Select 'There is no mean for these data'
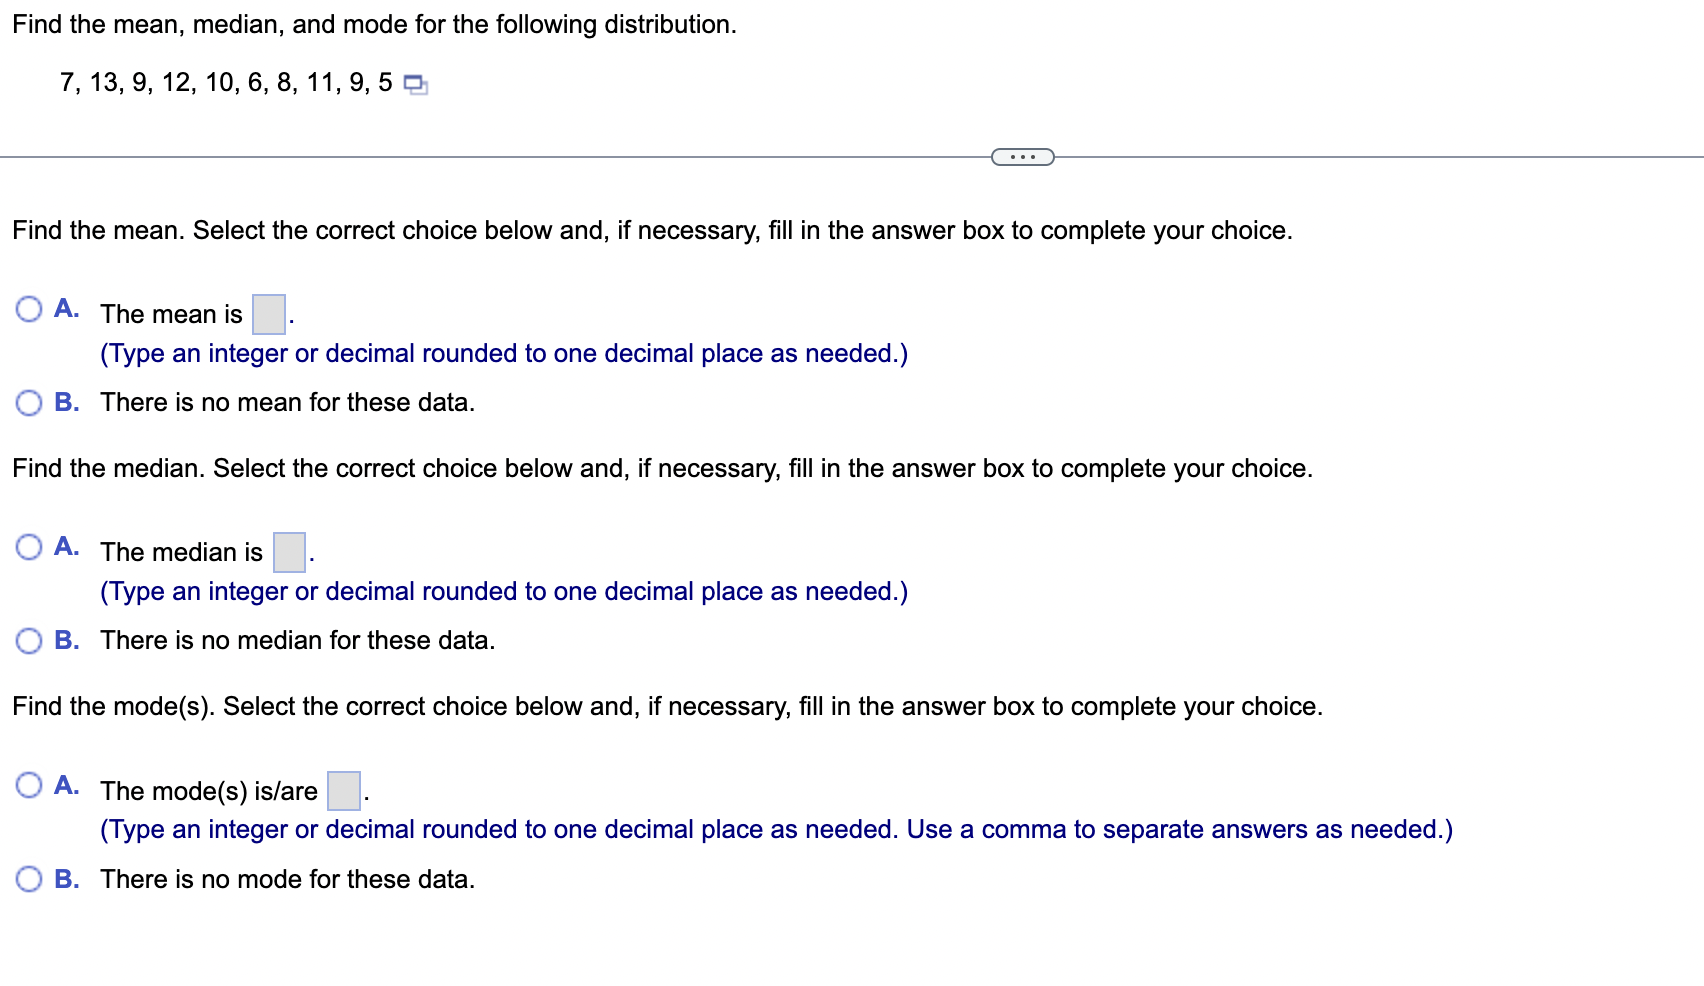Screen dimensions: 1704x986 [28, 402]
